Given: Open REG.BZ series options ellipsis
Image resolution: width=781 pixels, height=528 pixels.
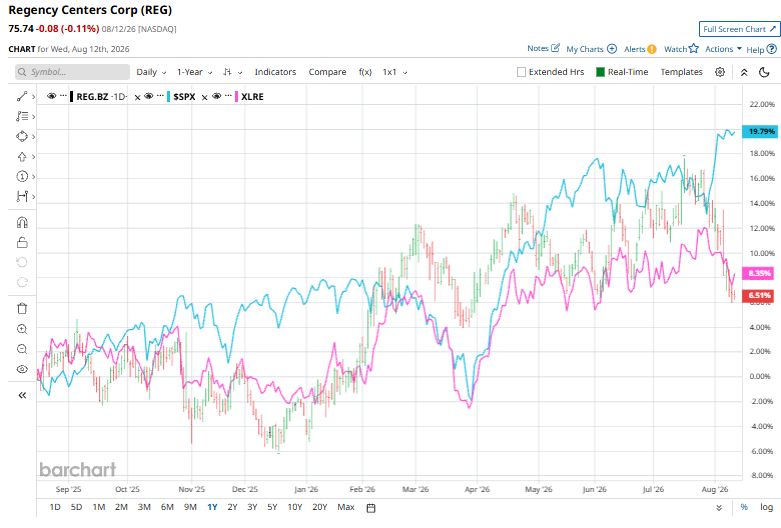Looking at the screenshot, I should [x=63, y=95].
